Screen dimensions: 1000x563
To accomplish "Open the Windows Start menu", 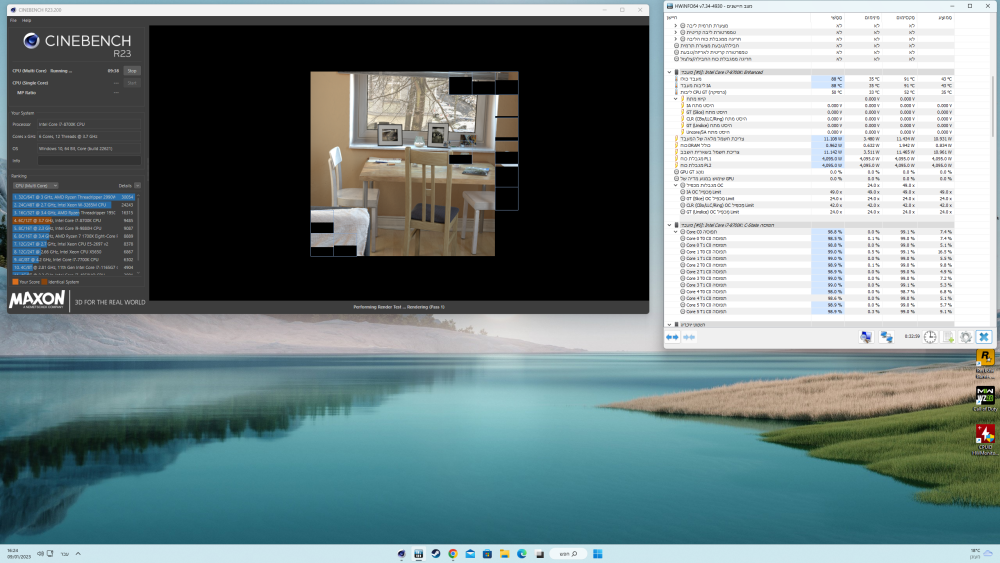I will pyautogui.click(x=598, y=553).
